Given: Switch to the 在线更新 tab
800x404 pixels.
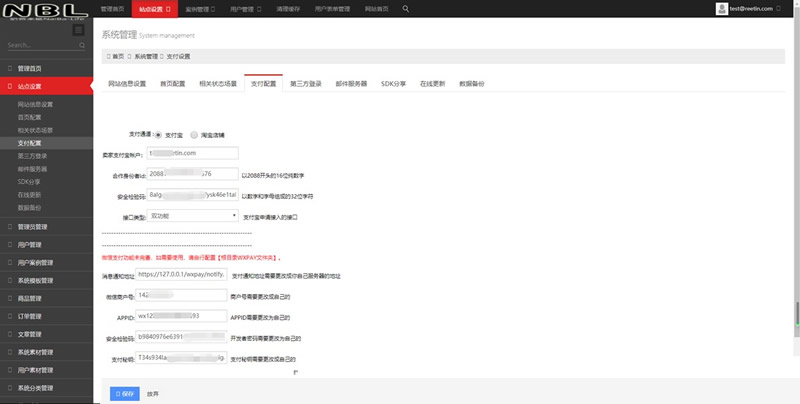Looking at the screenshot, I should (433, 84).
